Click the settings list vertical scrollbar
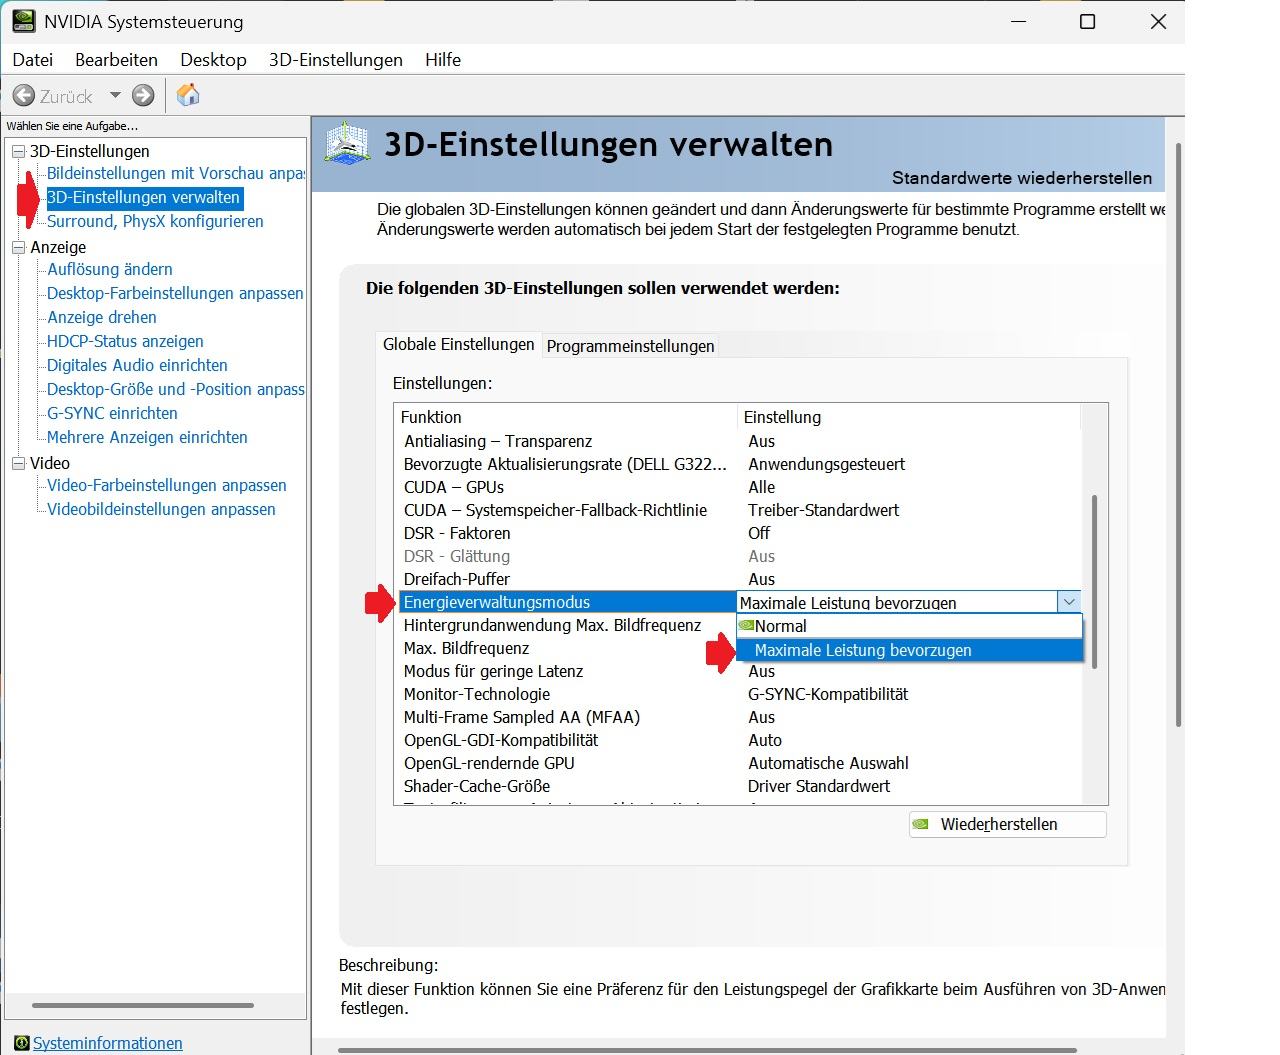 1094,581
